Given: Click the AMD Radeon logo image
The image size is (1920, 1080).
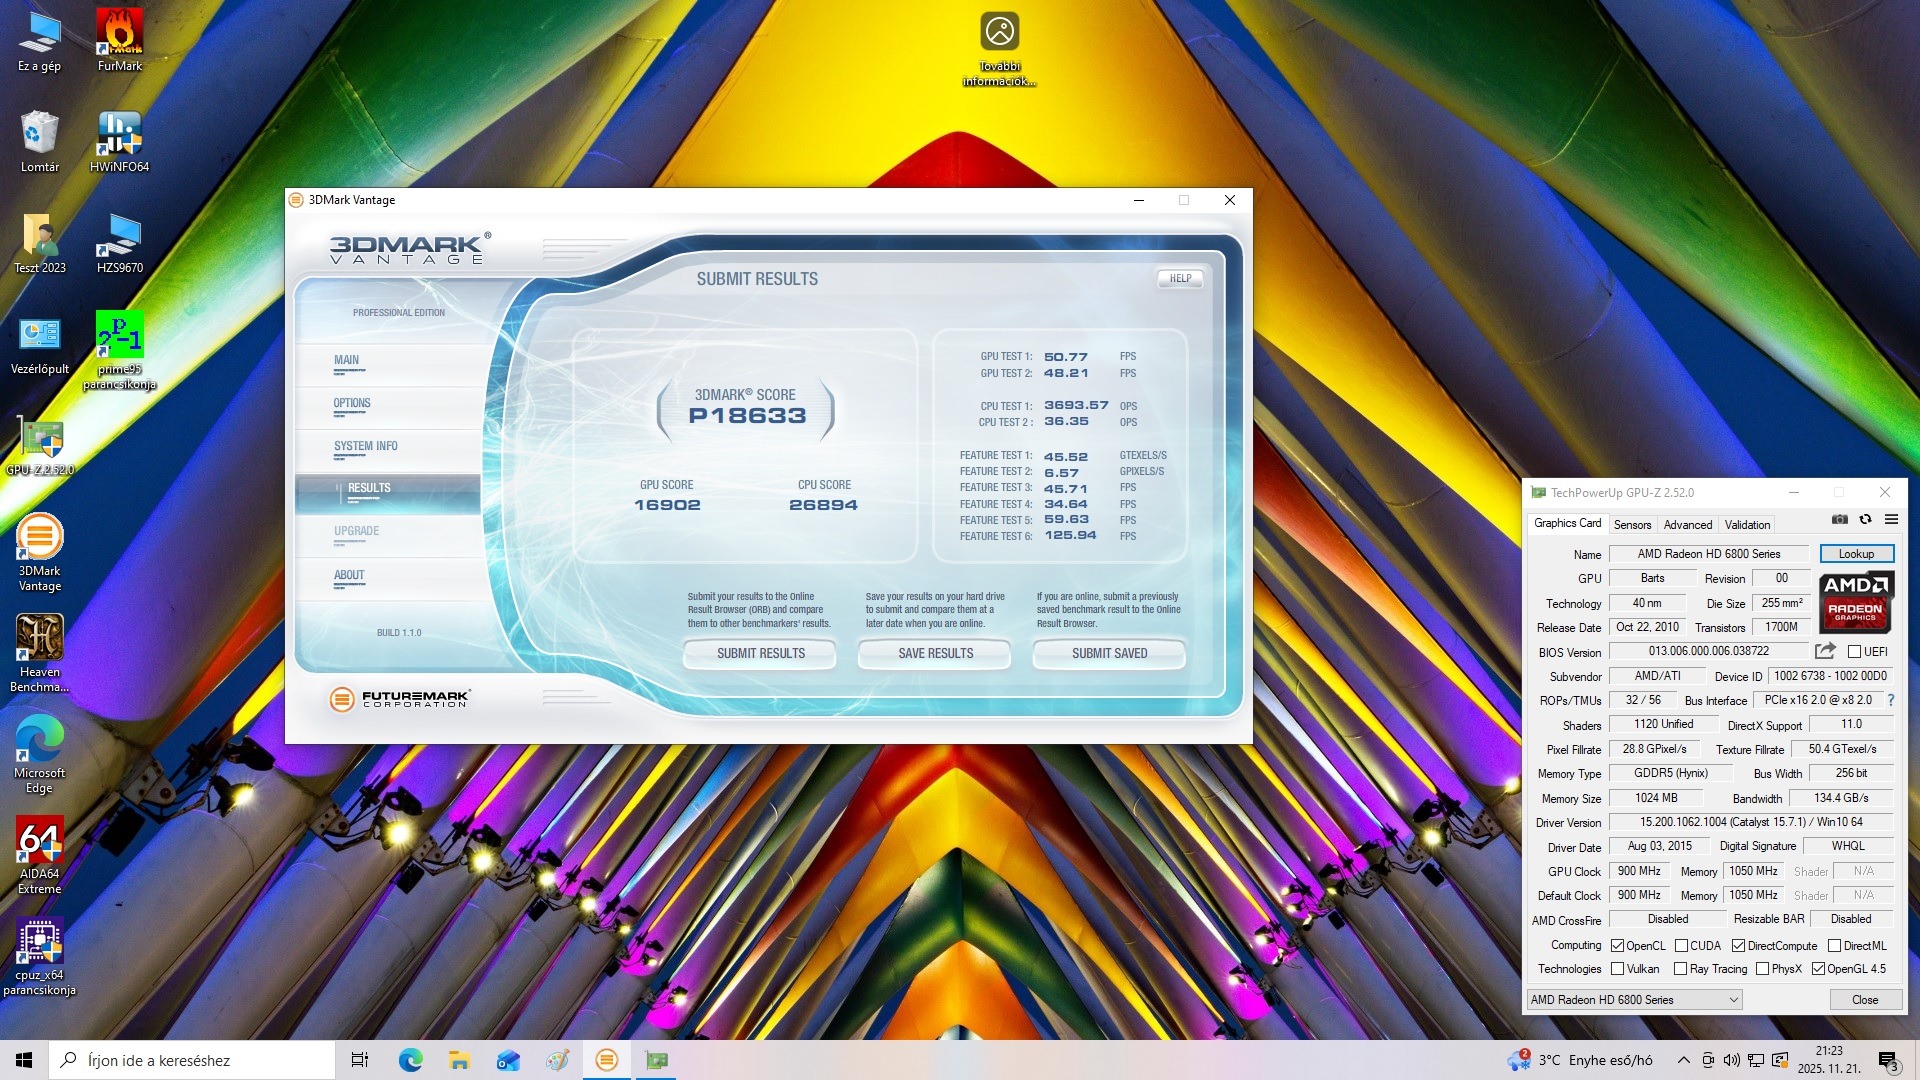Looking at the screenshot, I should click(x=1855, y=602).
